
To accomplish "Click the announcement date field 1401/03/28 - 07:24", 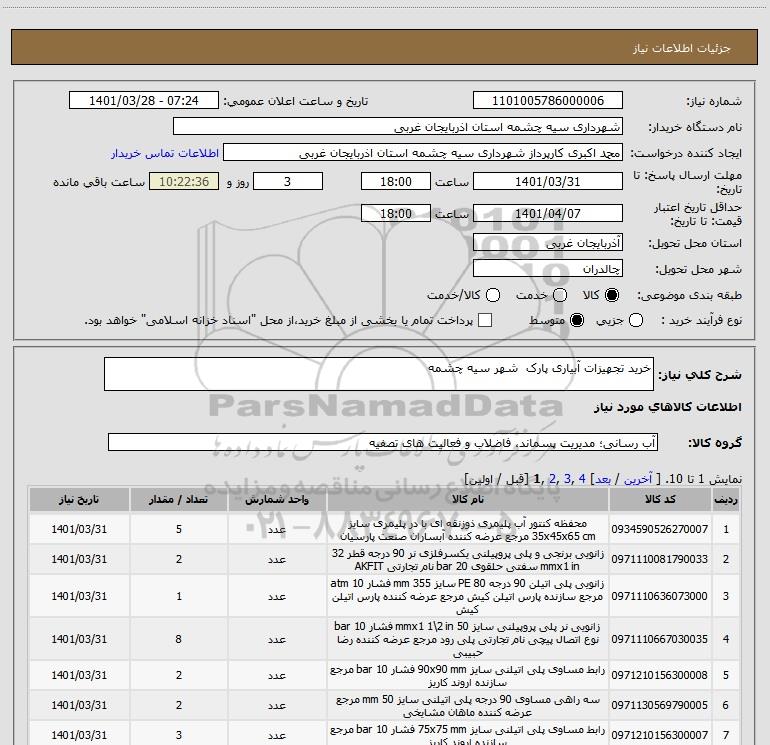I will point(144,101).
